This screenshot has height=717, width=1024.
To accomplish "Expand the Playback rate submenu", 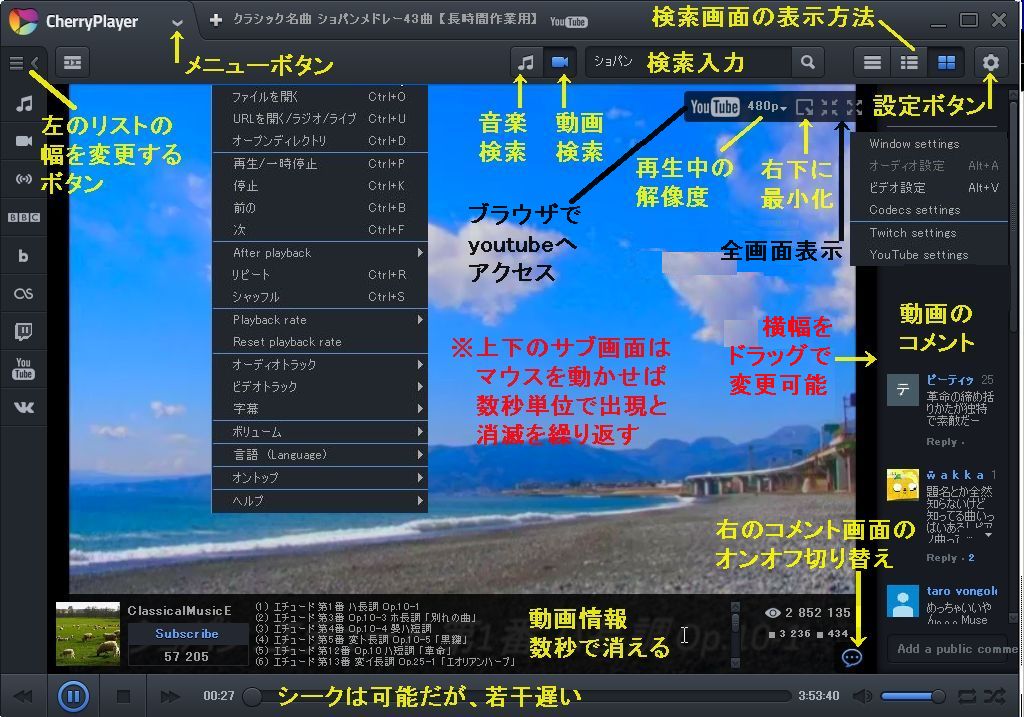I will coord(320,320).
